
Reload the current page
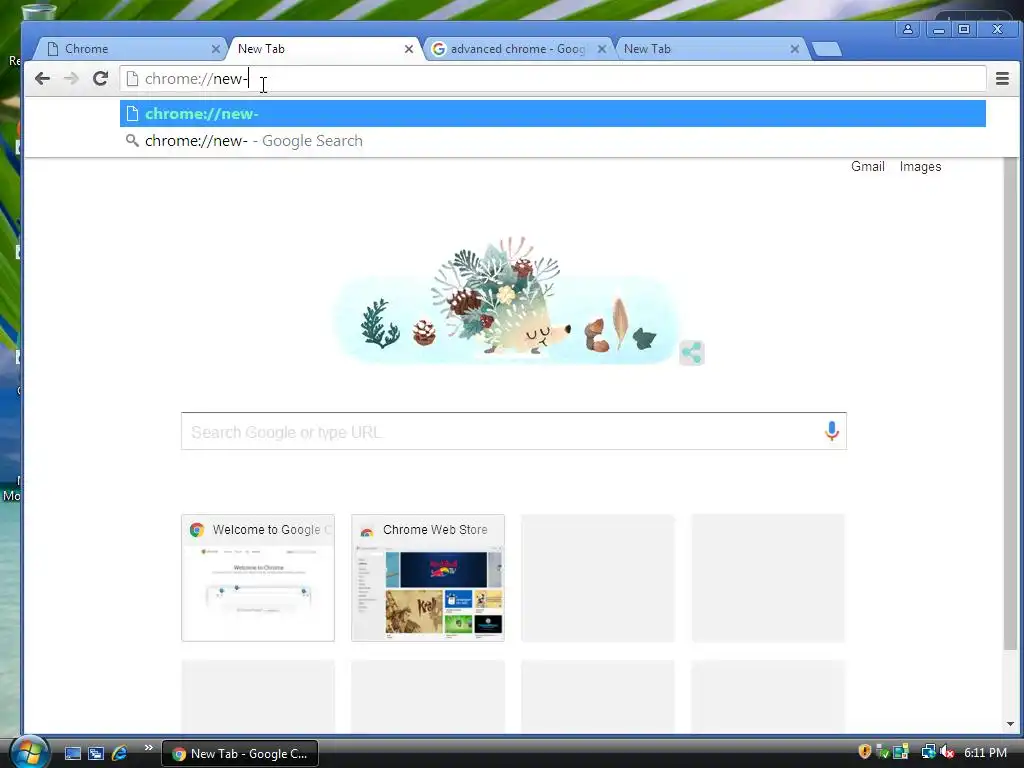point(100,79)
